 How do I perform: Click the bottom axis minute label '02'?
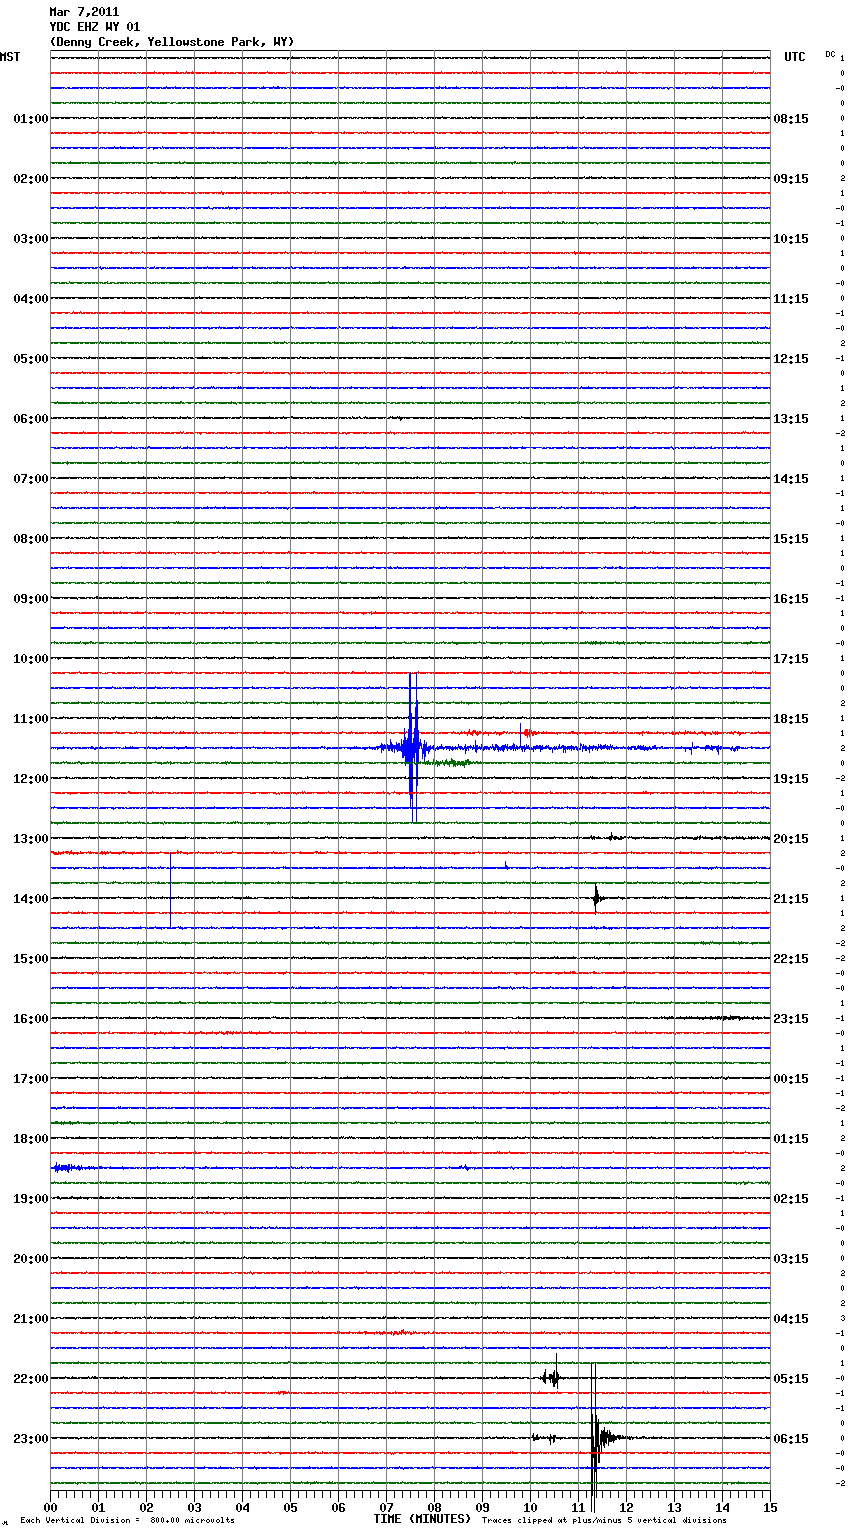coord(146,1507)
